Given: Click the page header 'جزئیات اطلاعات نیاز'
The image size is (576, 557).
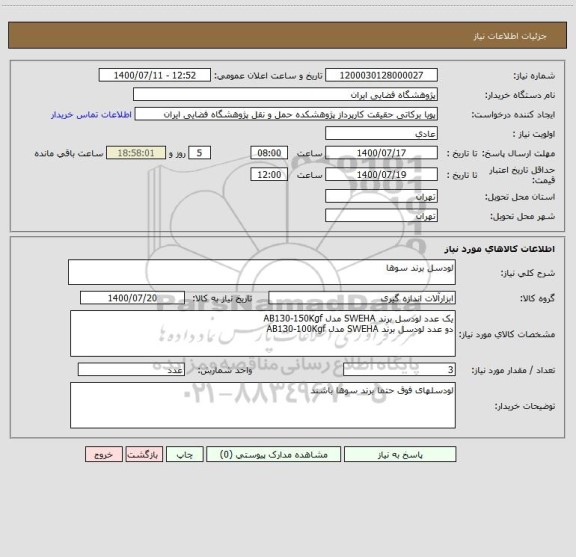Looking at the screenshot, I should [510, 36].
